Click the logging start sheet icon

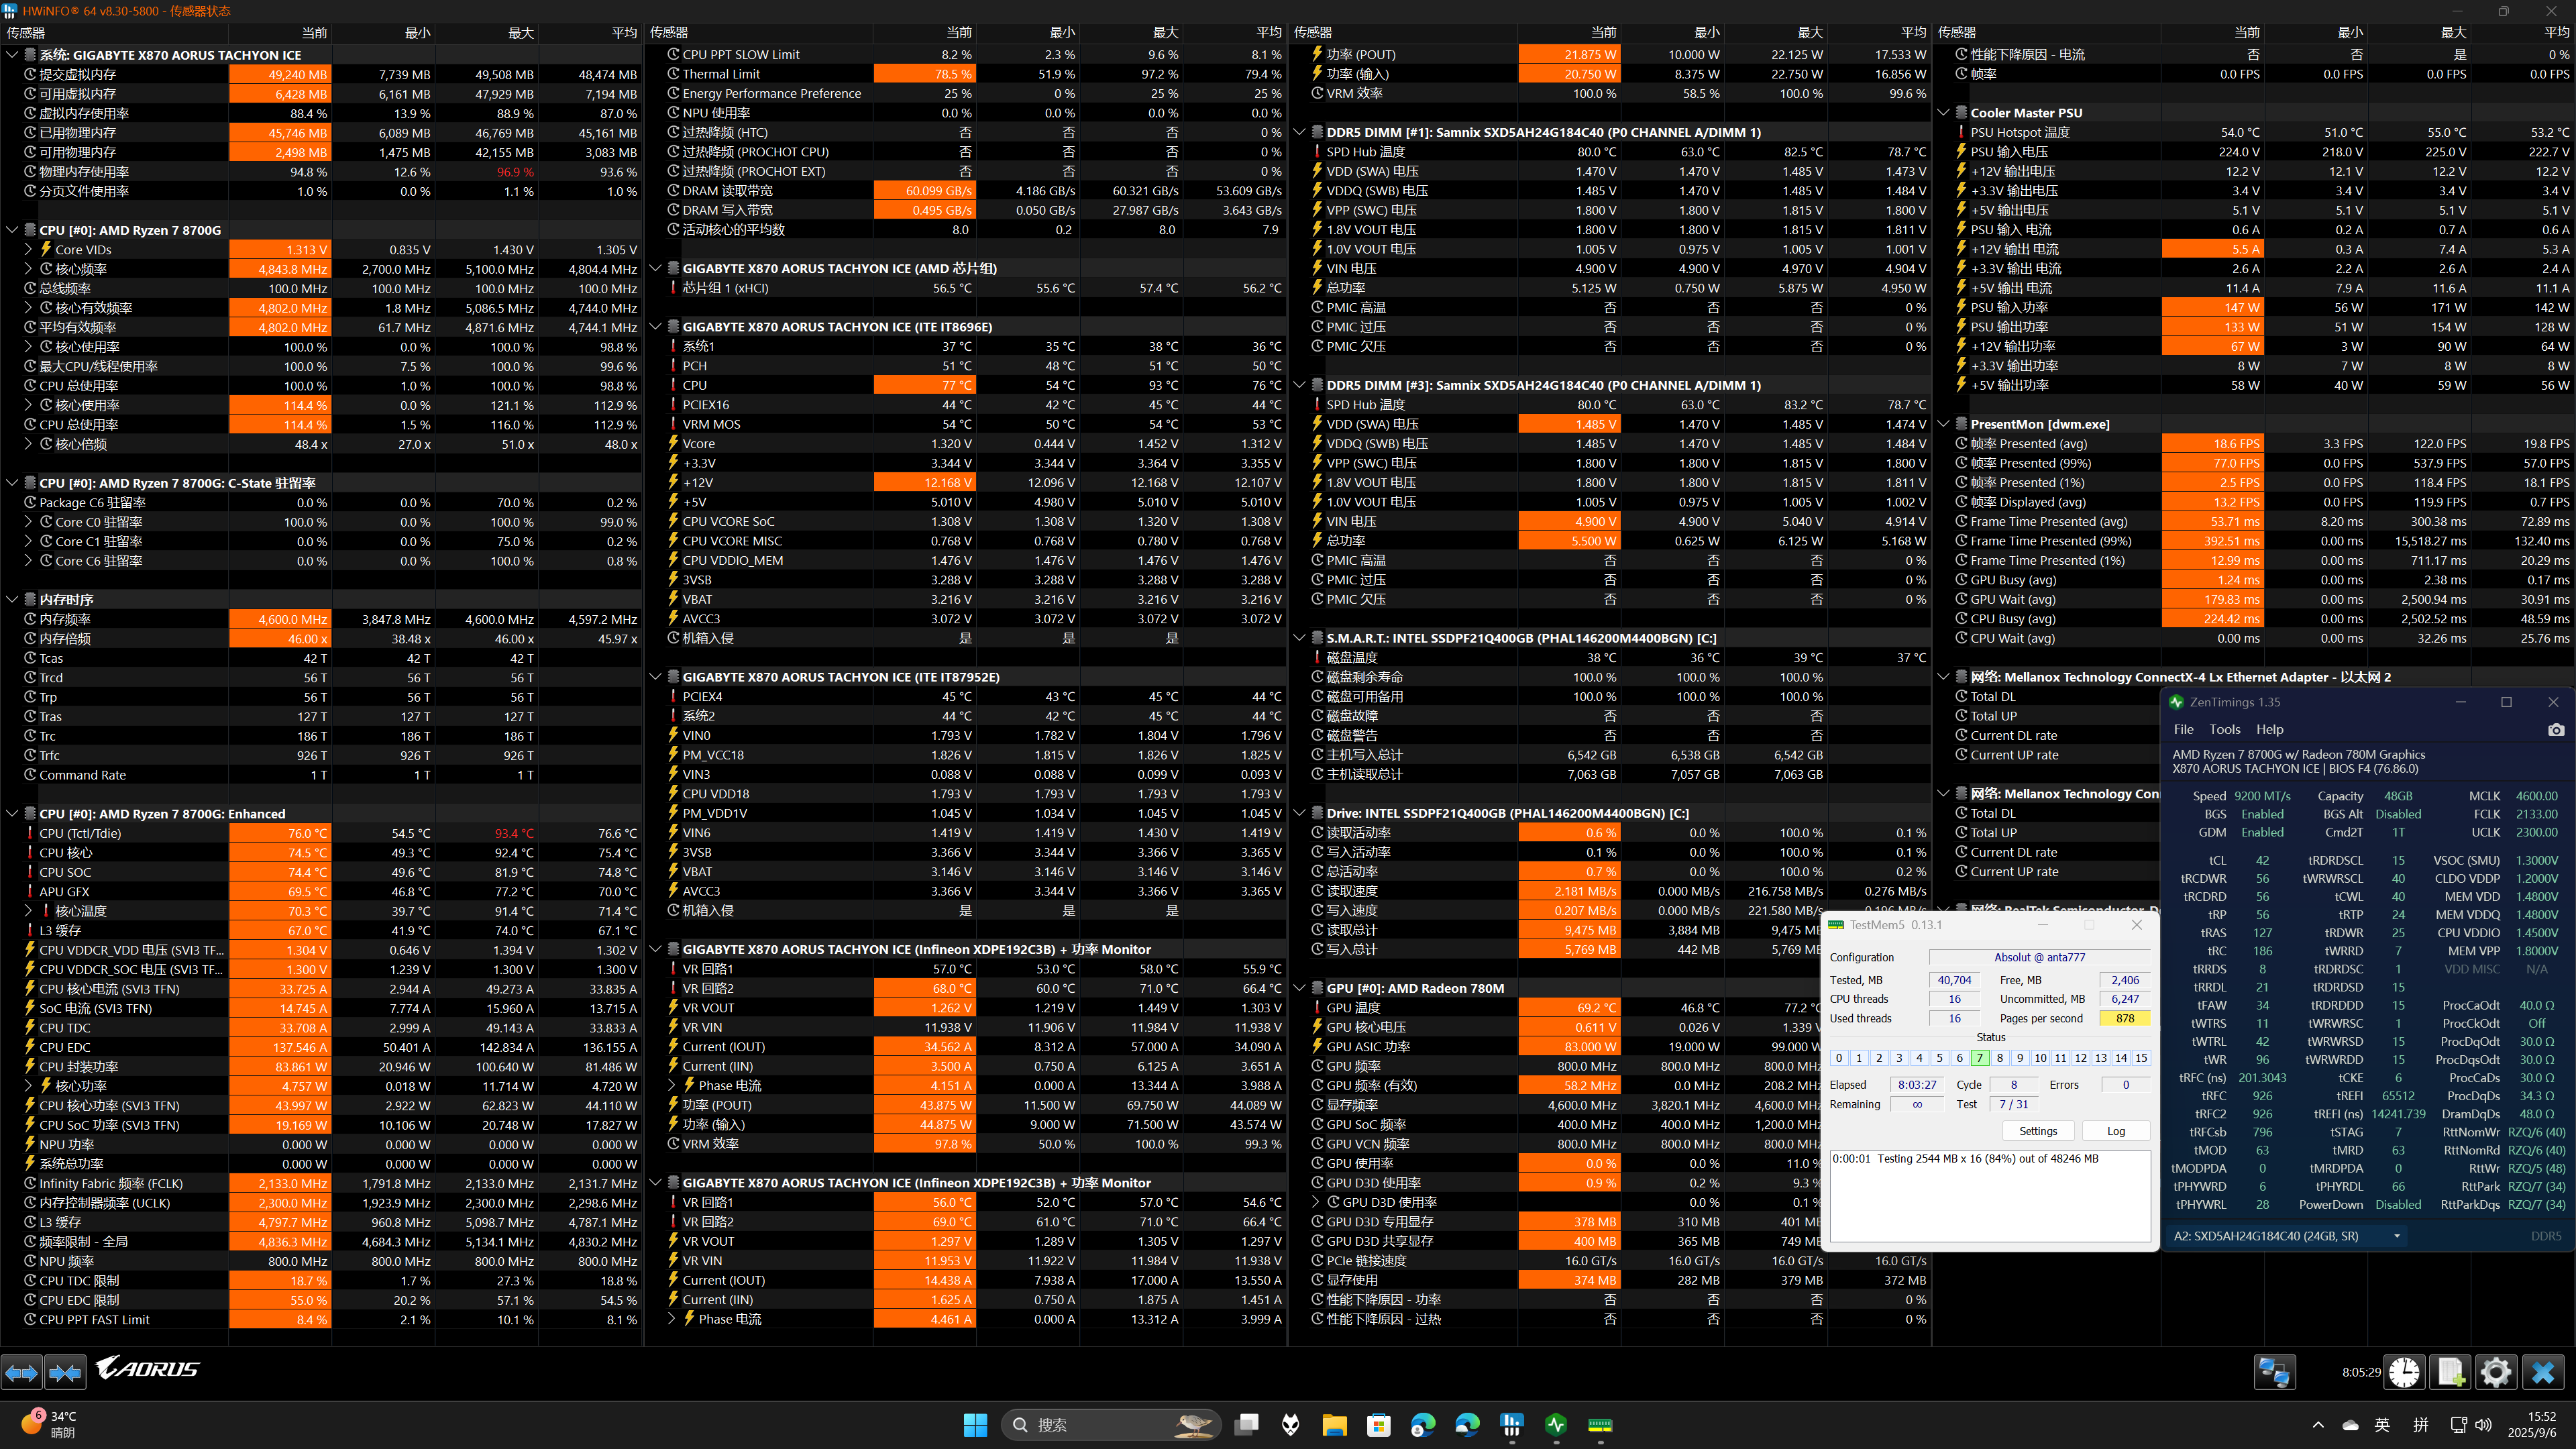pos(2450,1372)
